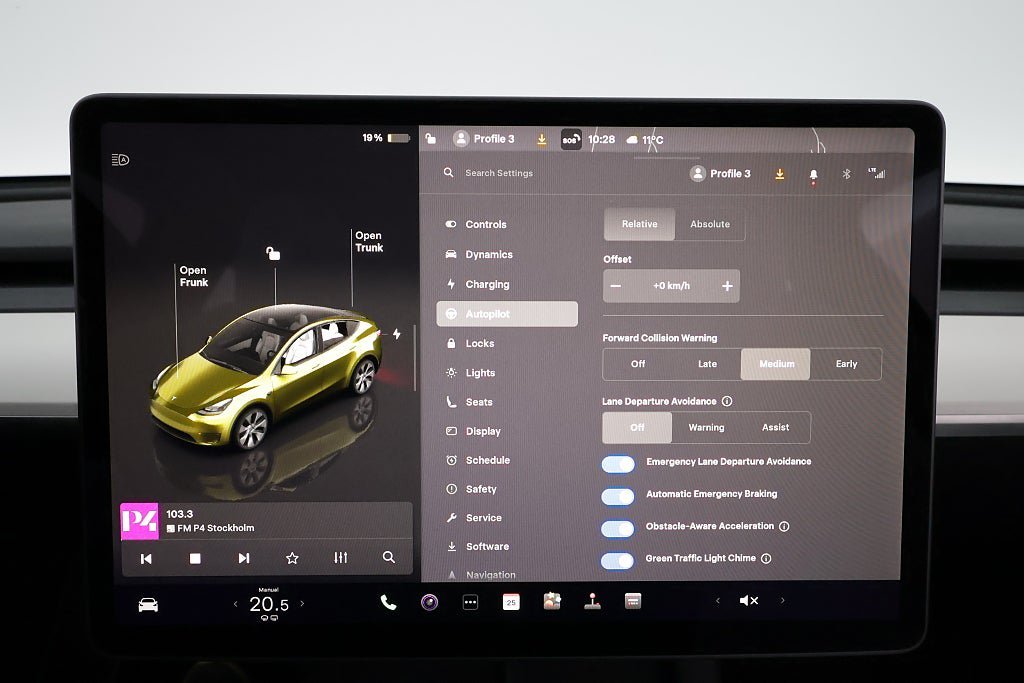This screenshot has height=683, width=1024.
Task: Open the dashcam camera icon
Action: click(429, 602)
